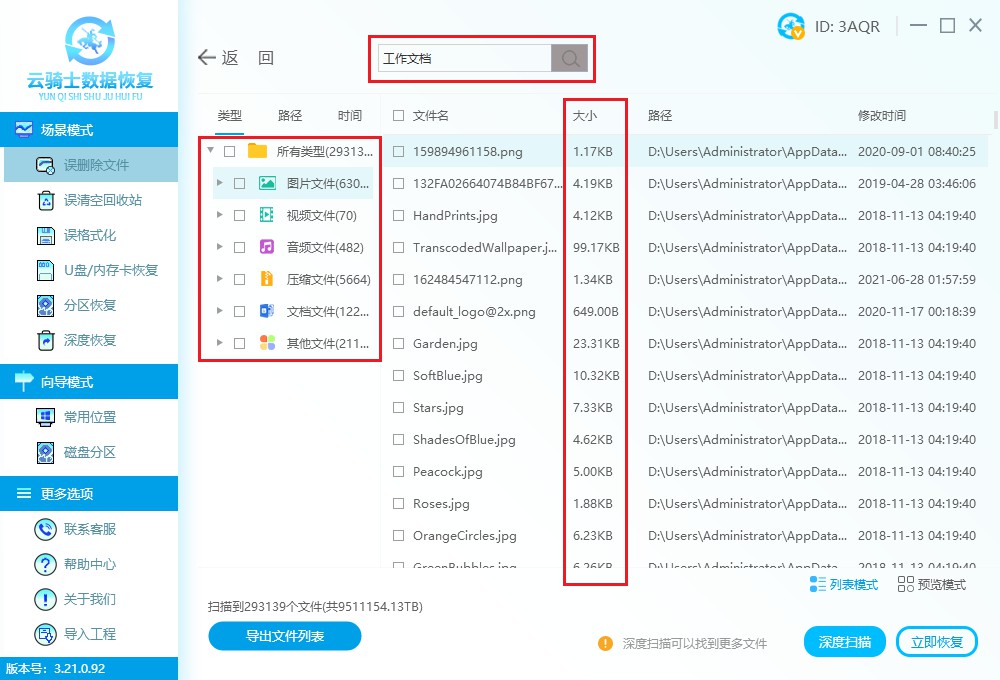This screenshot has height=680, width=1000.
Task: Switch to the 路径 tab
Action: pyautogui.click(x=290, y=116)
